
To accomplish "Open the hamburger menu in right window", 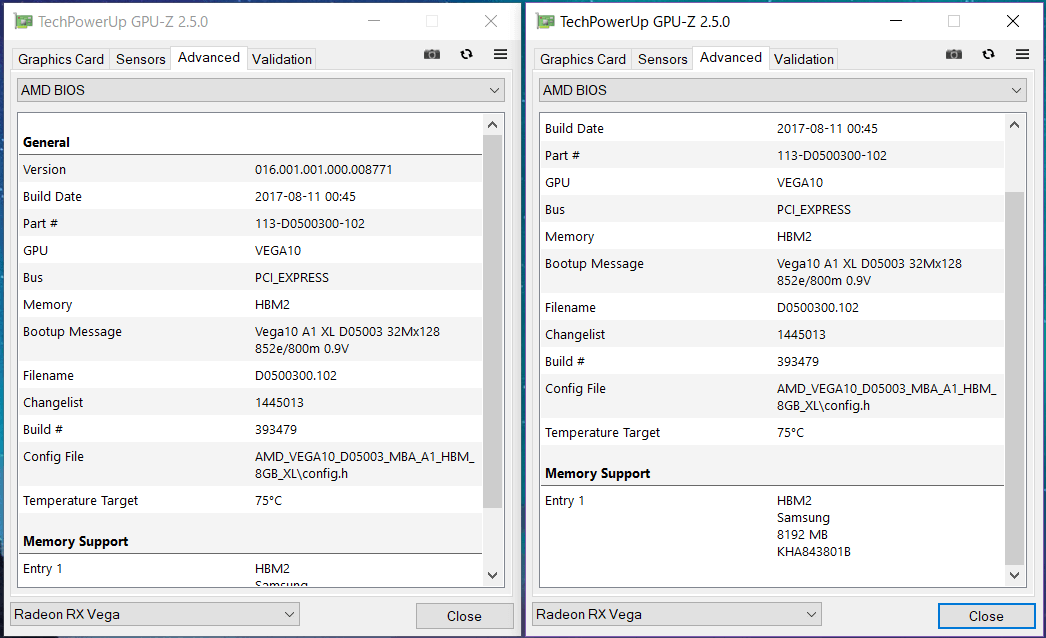I will pos(1023,54).
